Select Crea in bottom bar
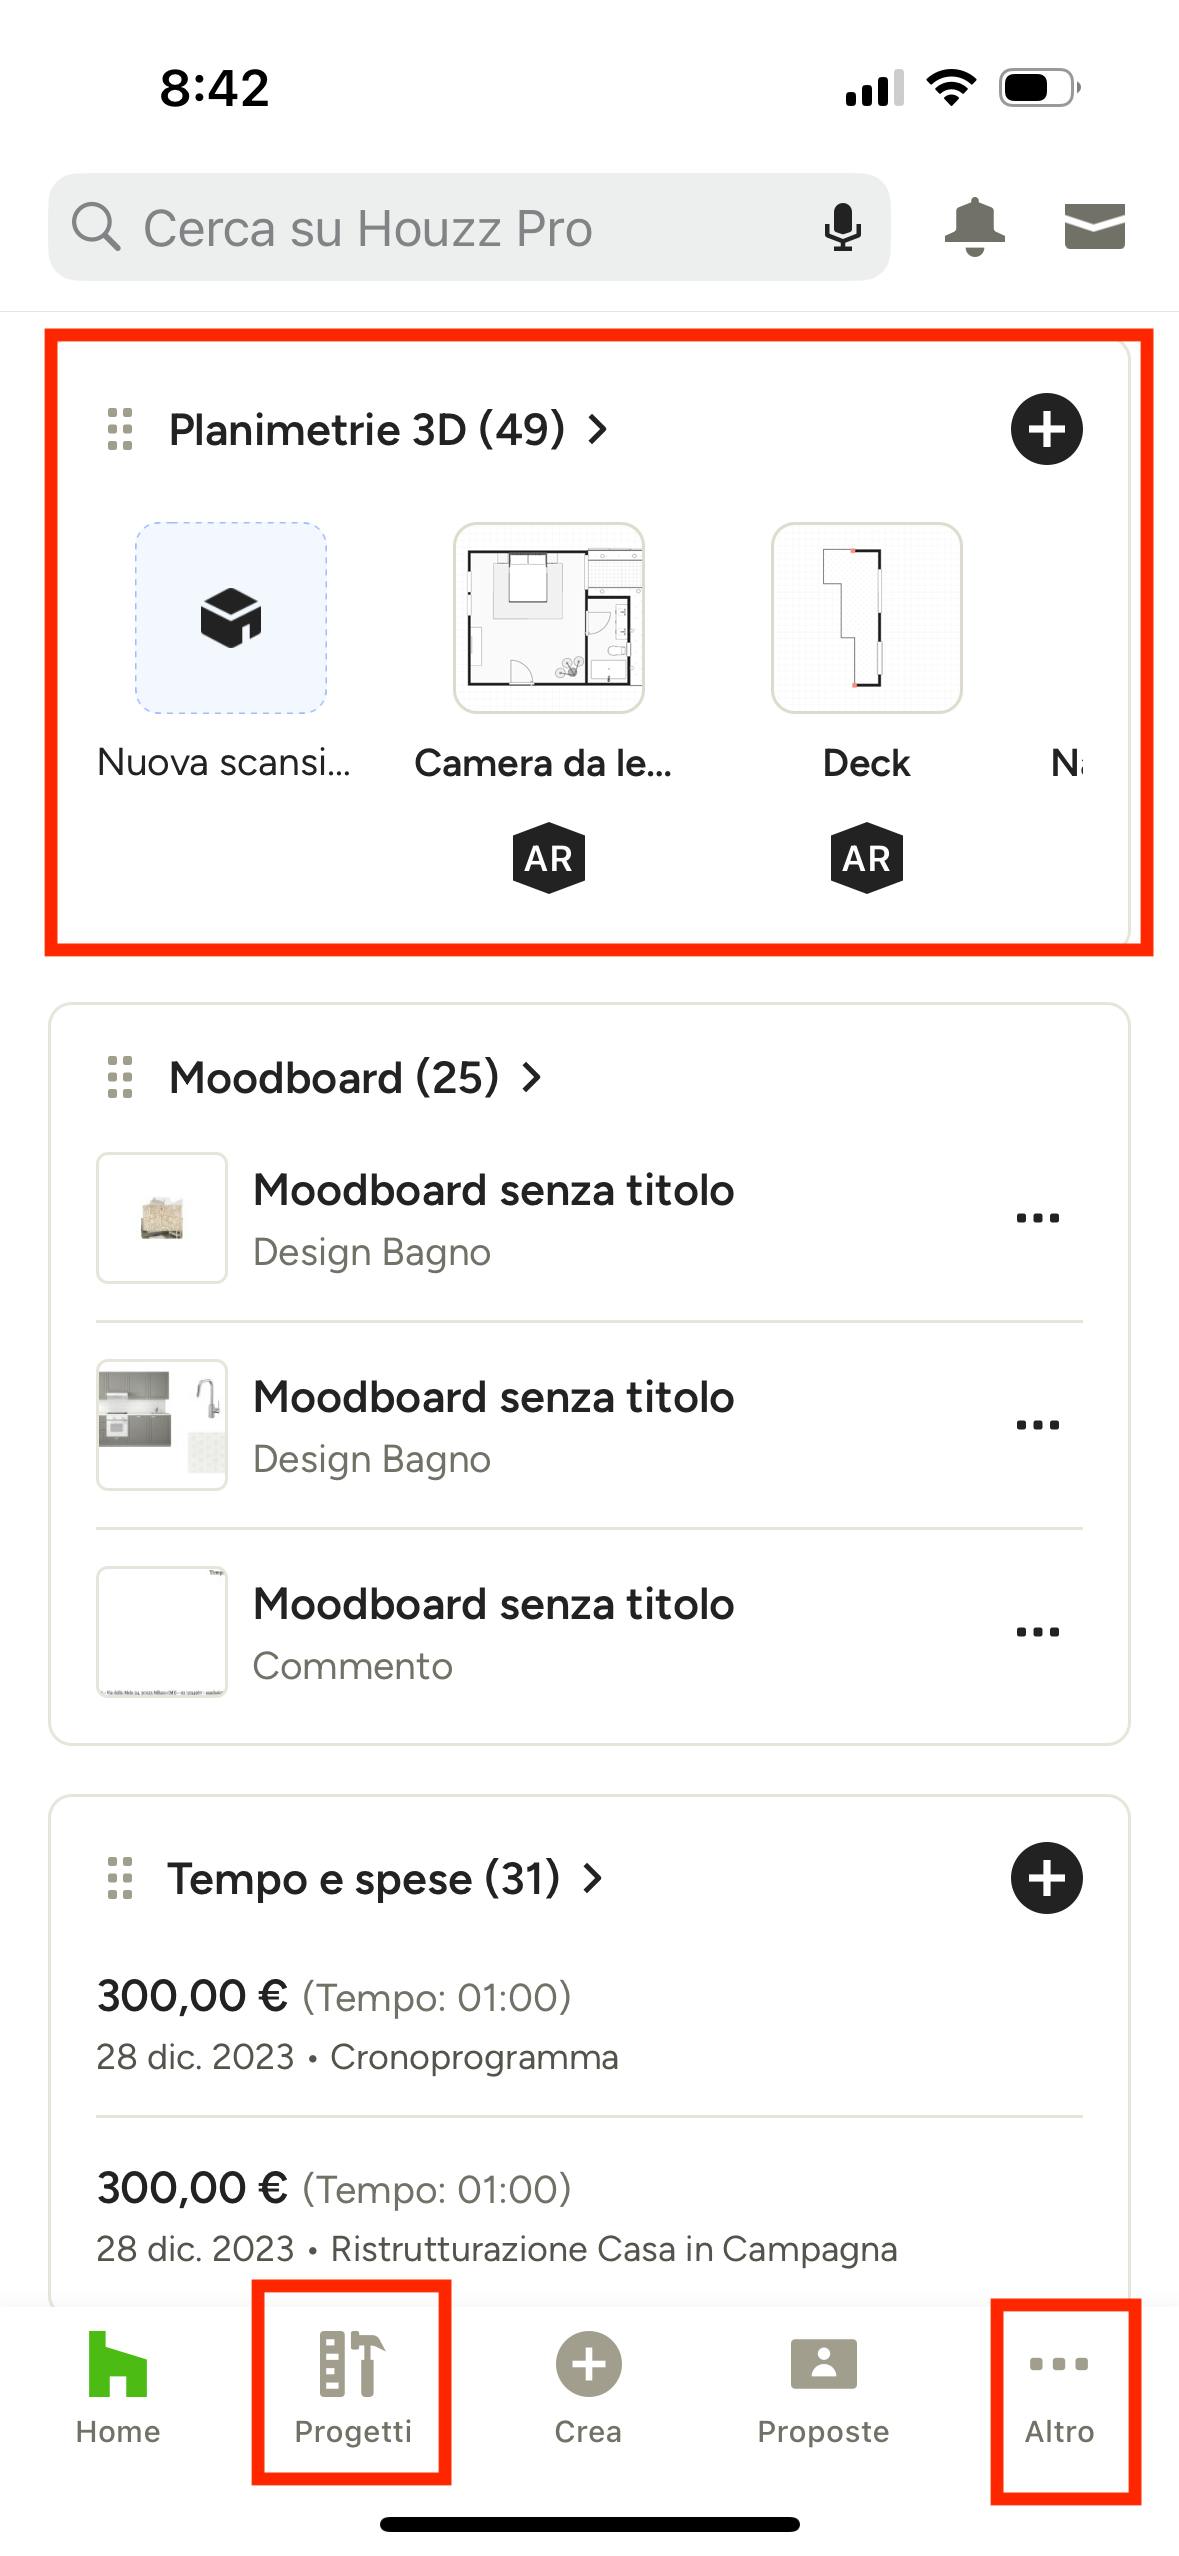 pyautogui.click(x=588, y=2389)
